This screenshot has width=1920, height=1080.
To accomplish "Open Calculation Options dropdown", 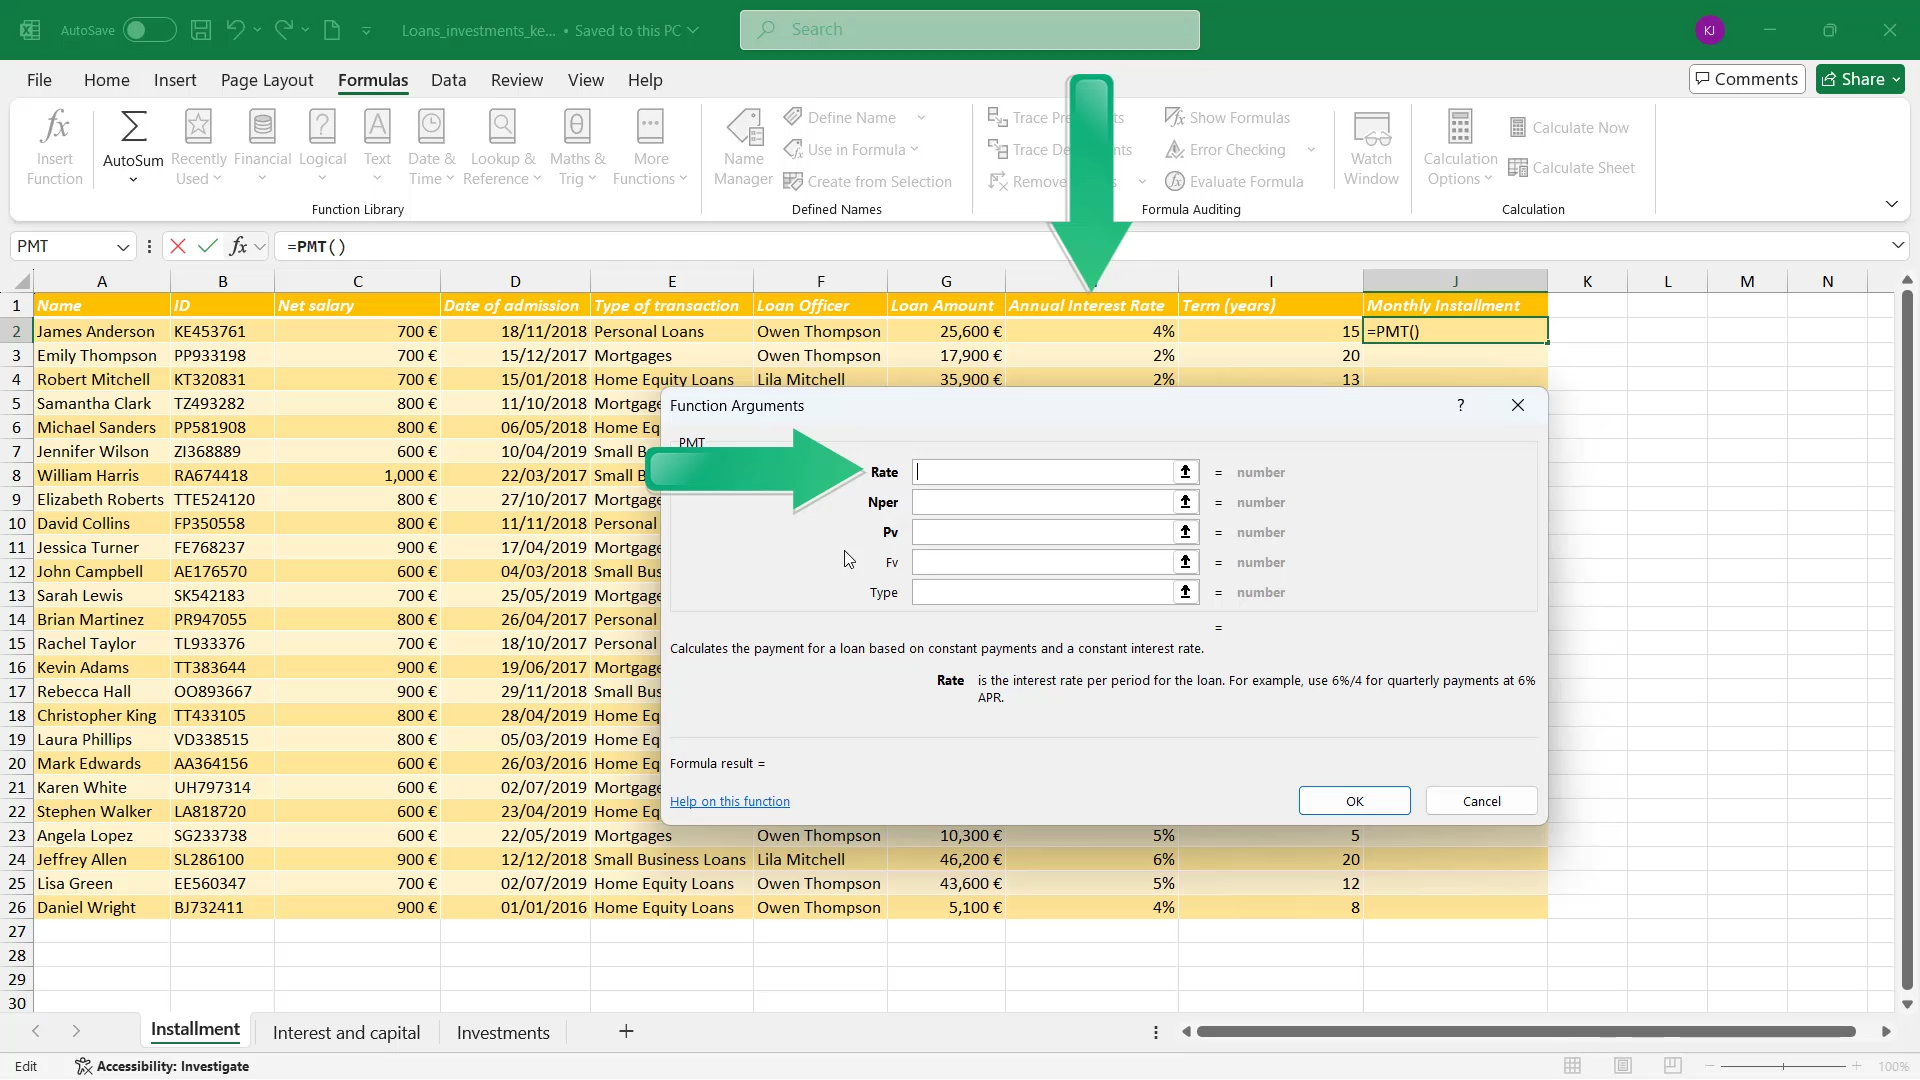I will [x=1460, y=148].
